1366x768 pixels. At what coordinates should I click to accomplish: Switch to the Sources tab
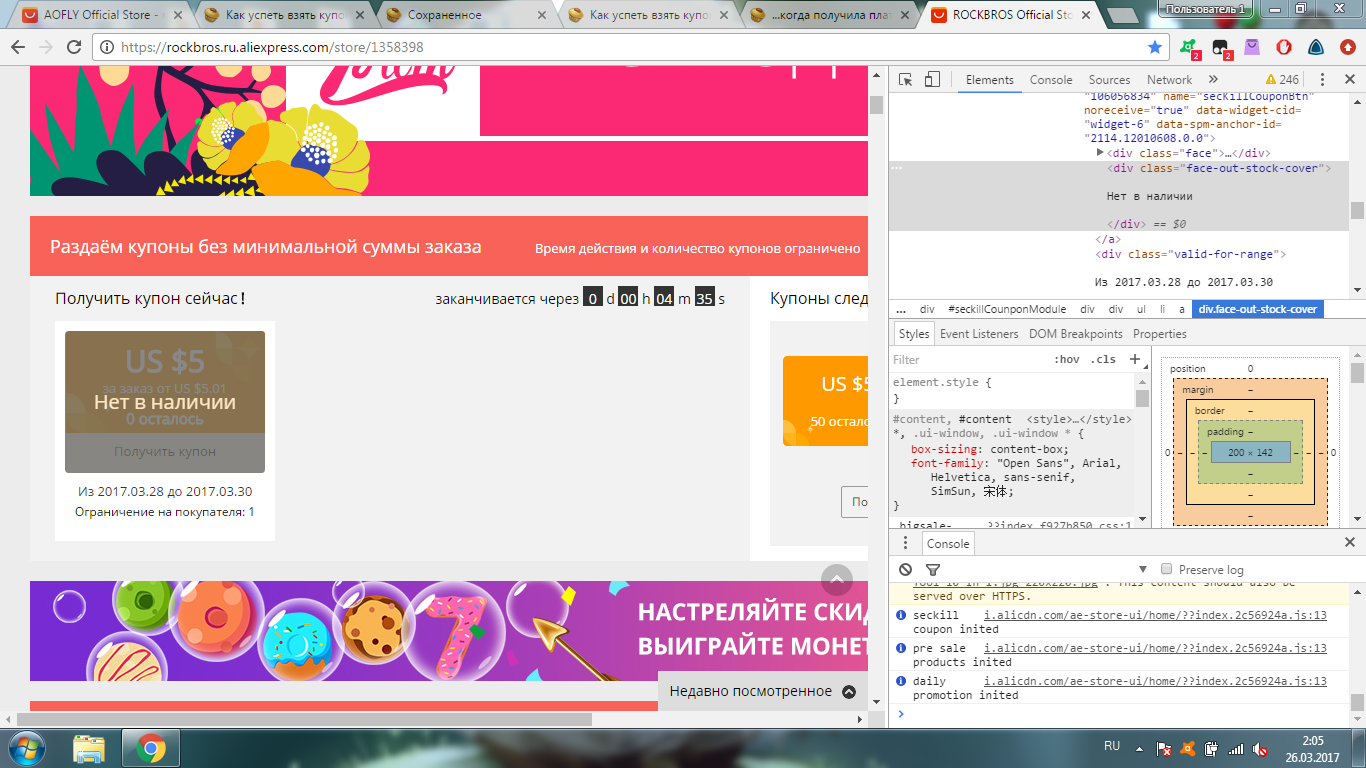pos(1109,80)
